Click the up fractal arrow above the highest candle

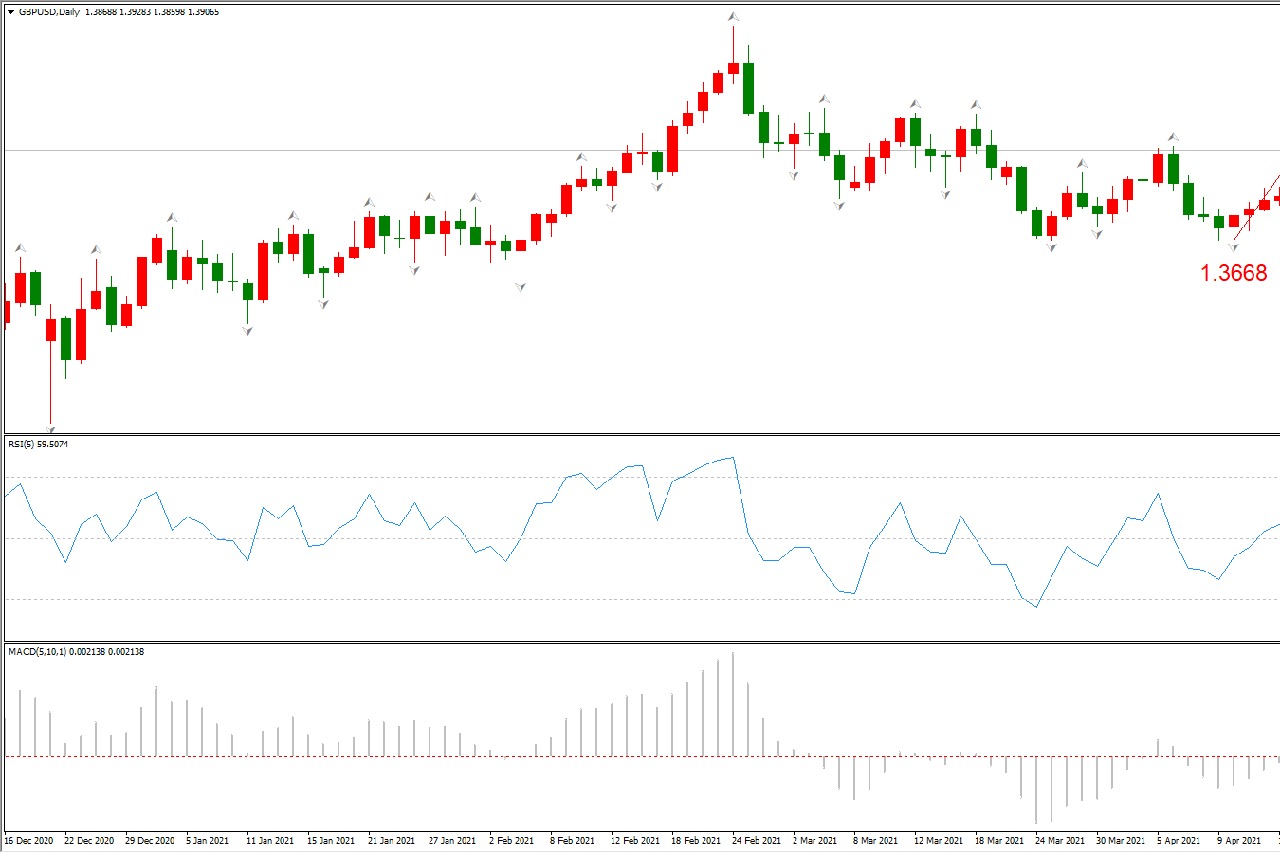pos(733,16)
